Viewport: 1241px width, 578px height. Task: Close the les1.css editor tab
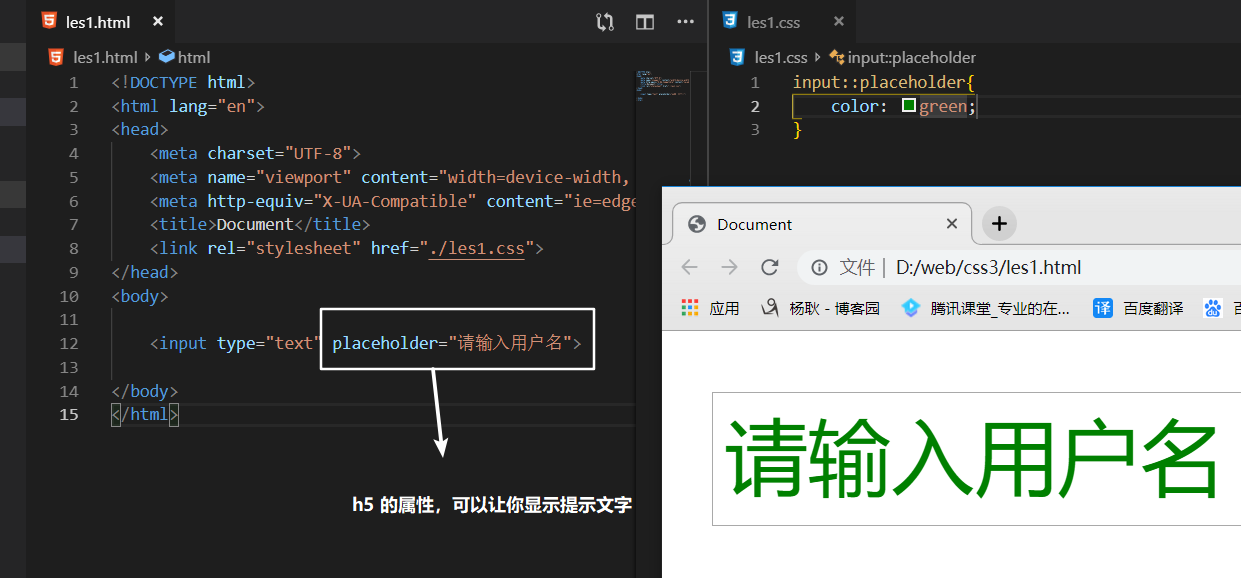point(838,22)
